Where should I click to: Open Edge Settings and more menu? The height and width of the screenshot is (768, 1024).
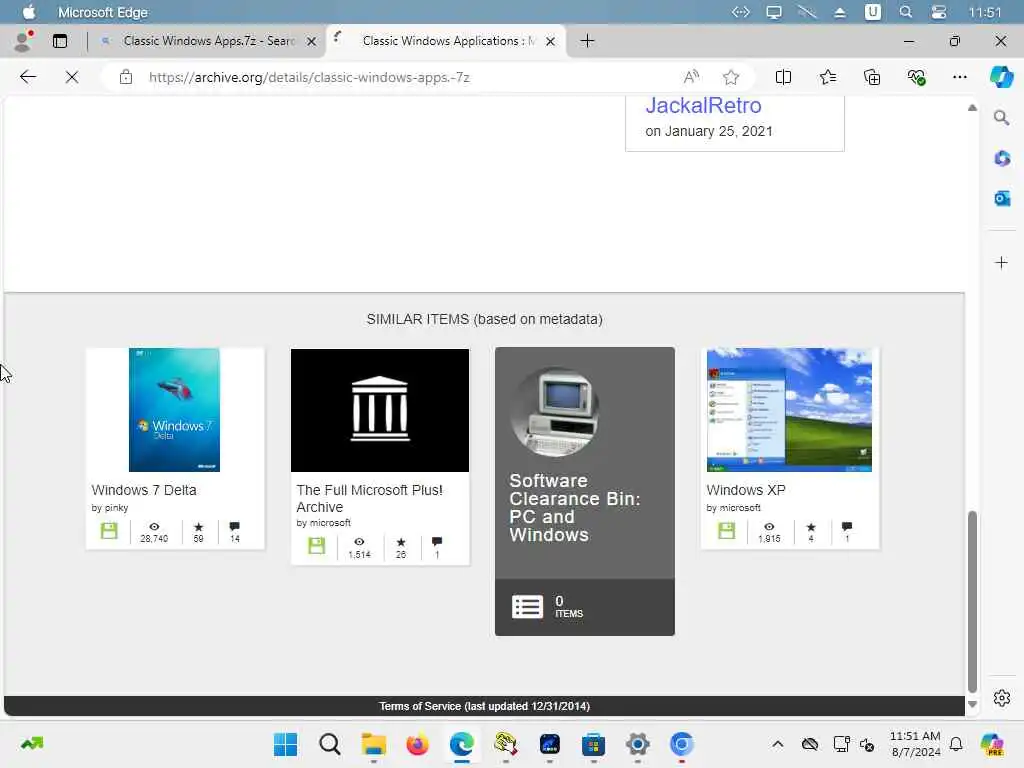(959, 77)
